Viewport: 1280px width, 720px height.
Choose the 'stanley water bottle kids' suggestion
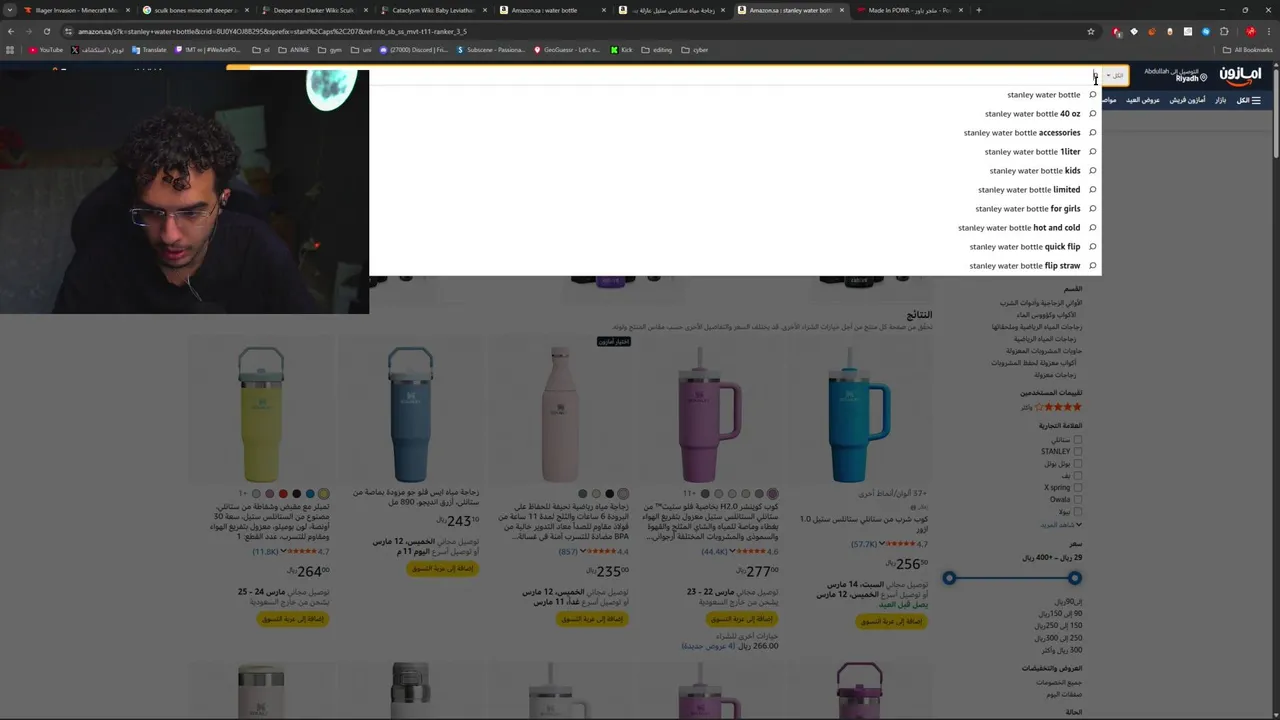click(x=1035, y=171)
